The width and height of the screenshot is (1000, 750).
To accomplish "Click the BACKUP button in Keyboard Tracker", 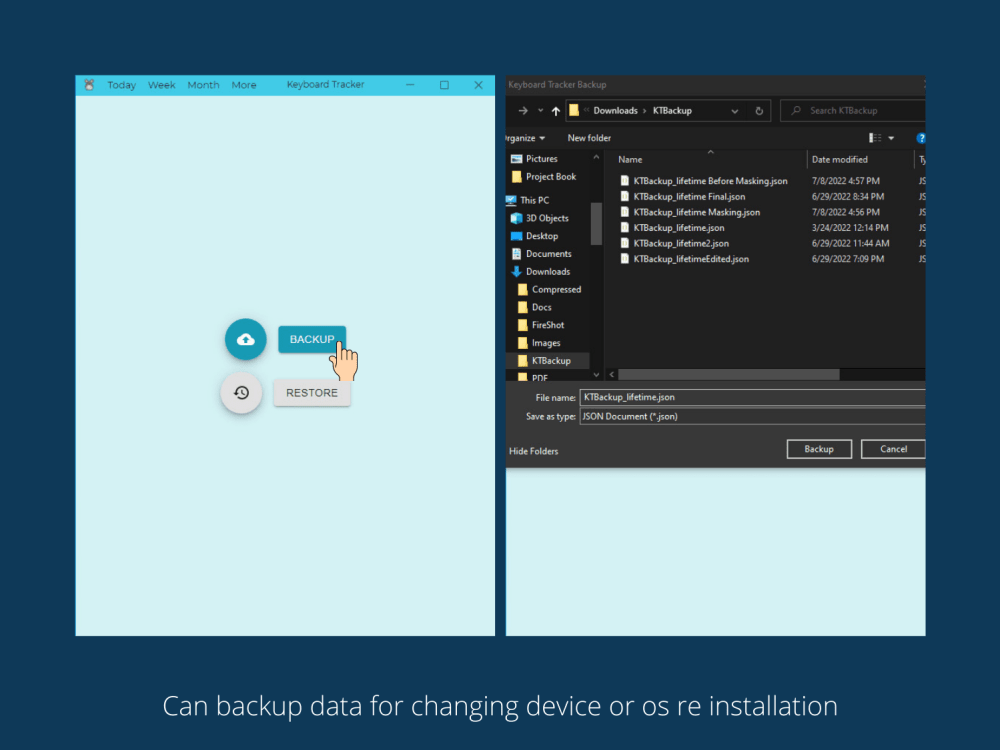I will click(312, 339).
